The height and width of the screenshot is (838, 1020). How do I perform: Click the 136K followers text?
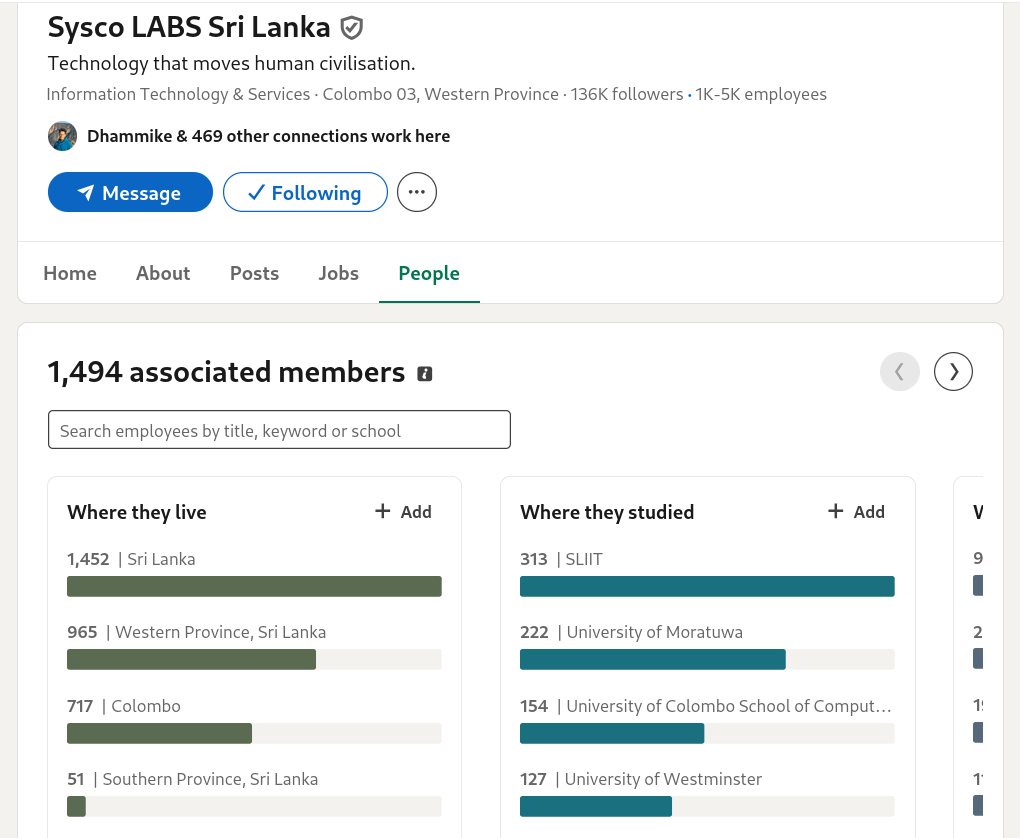pos(627,94)
